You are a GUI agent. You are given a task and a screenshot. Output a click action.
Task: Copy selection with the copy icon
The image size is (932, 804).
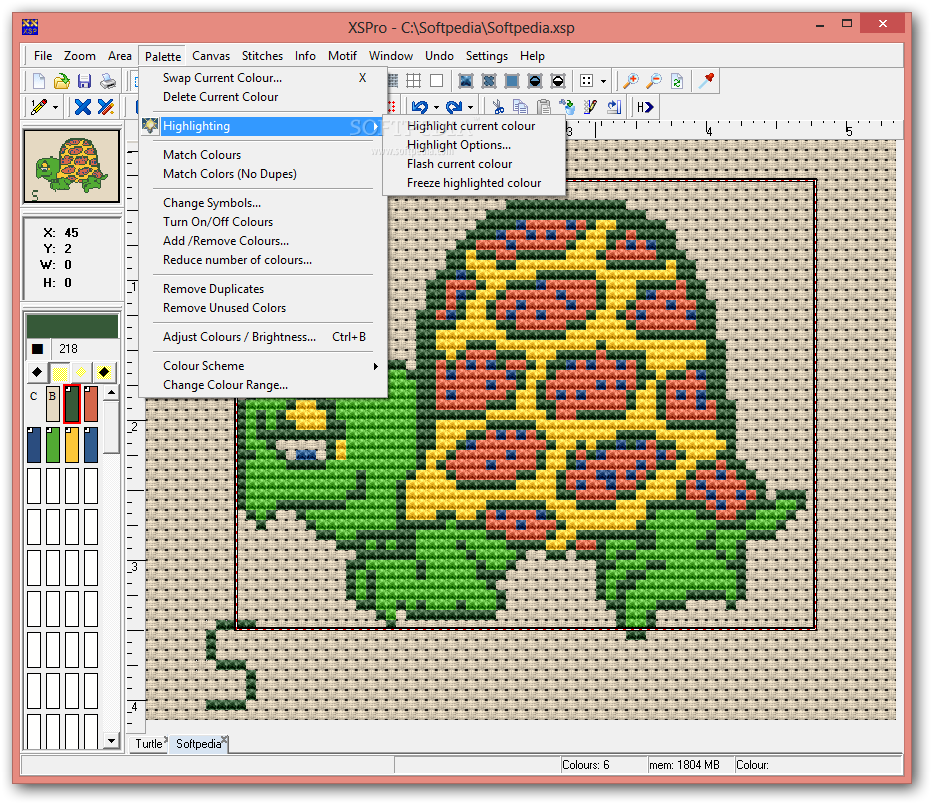[521, 107]
